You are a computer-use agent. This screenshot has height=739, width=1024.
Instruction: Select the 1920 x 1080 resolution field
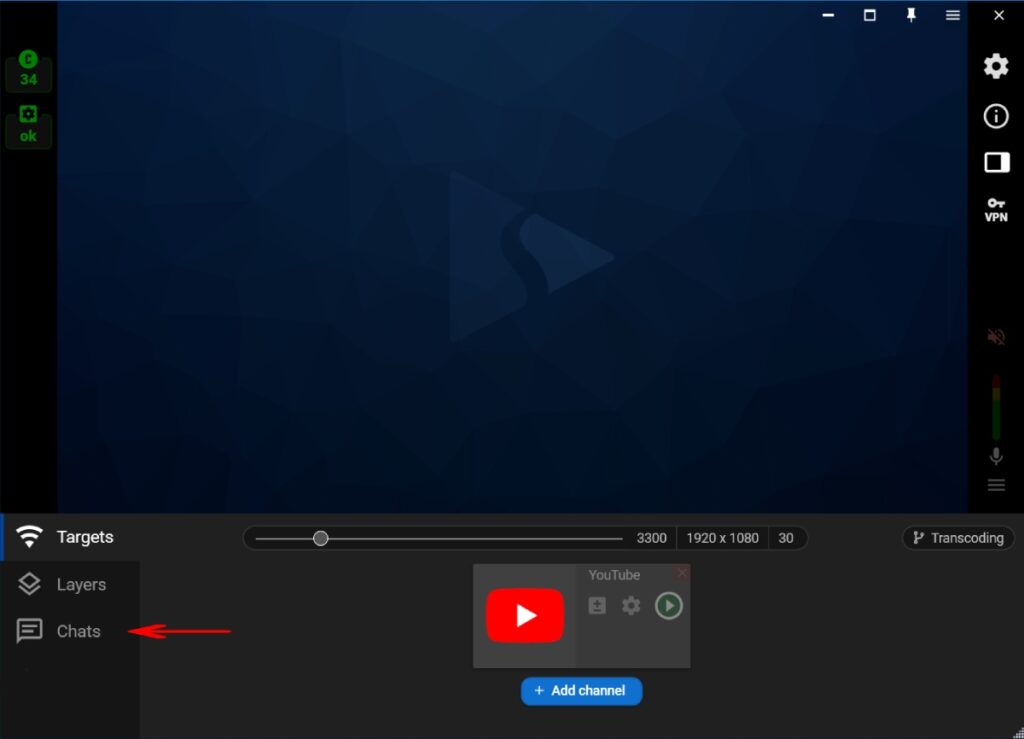[722, 538]
